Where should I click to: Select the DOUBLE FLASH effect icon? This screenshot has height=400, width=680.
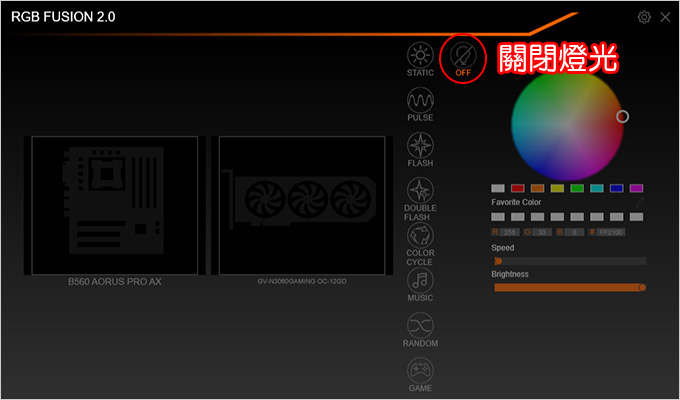pyautogui.click(x=420, y=190)
